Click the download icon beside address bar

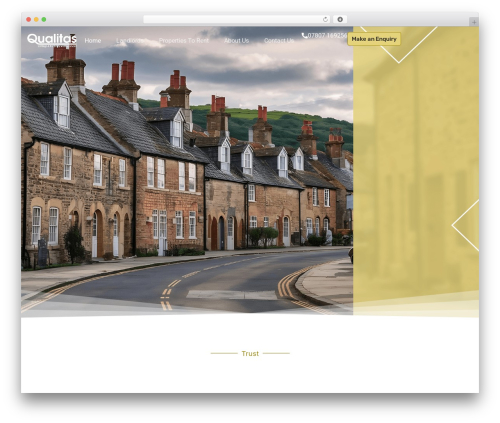pyautogui.click(x=340, y=19)
